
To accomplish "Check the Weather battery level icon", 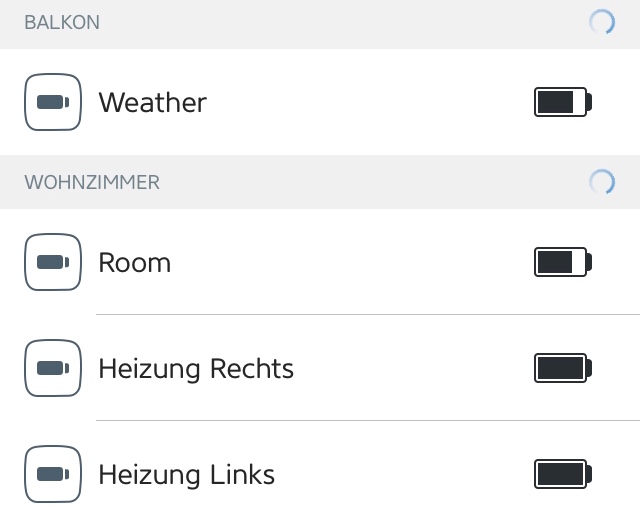I will click(x=563, y=102).
